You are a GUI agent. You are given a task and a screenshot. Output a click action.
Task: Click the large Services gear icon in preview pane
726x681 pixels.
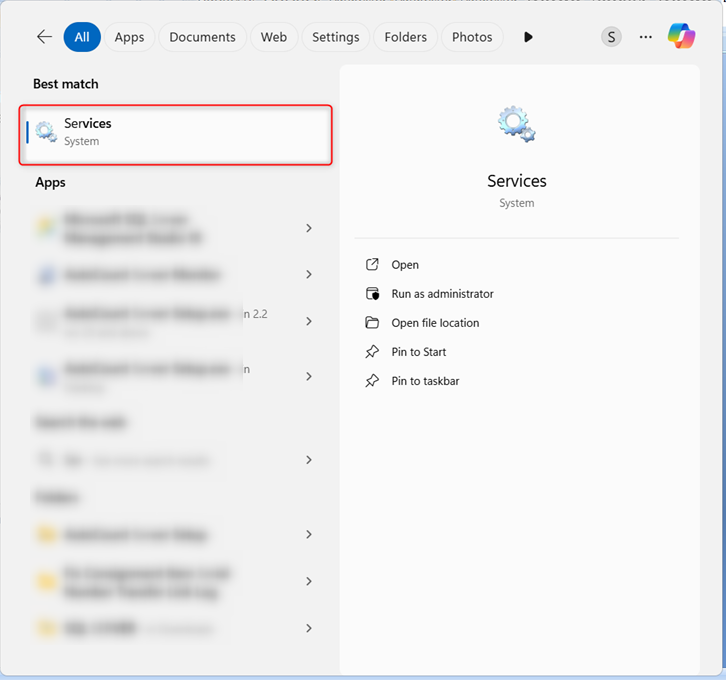[516, 124]
